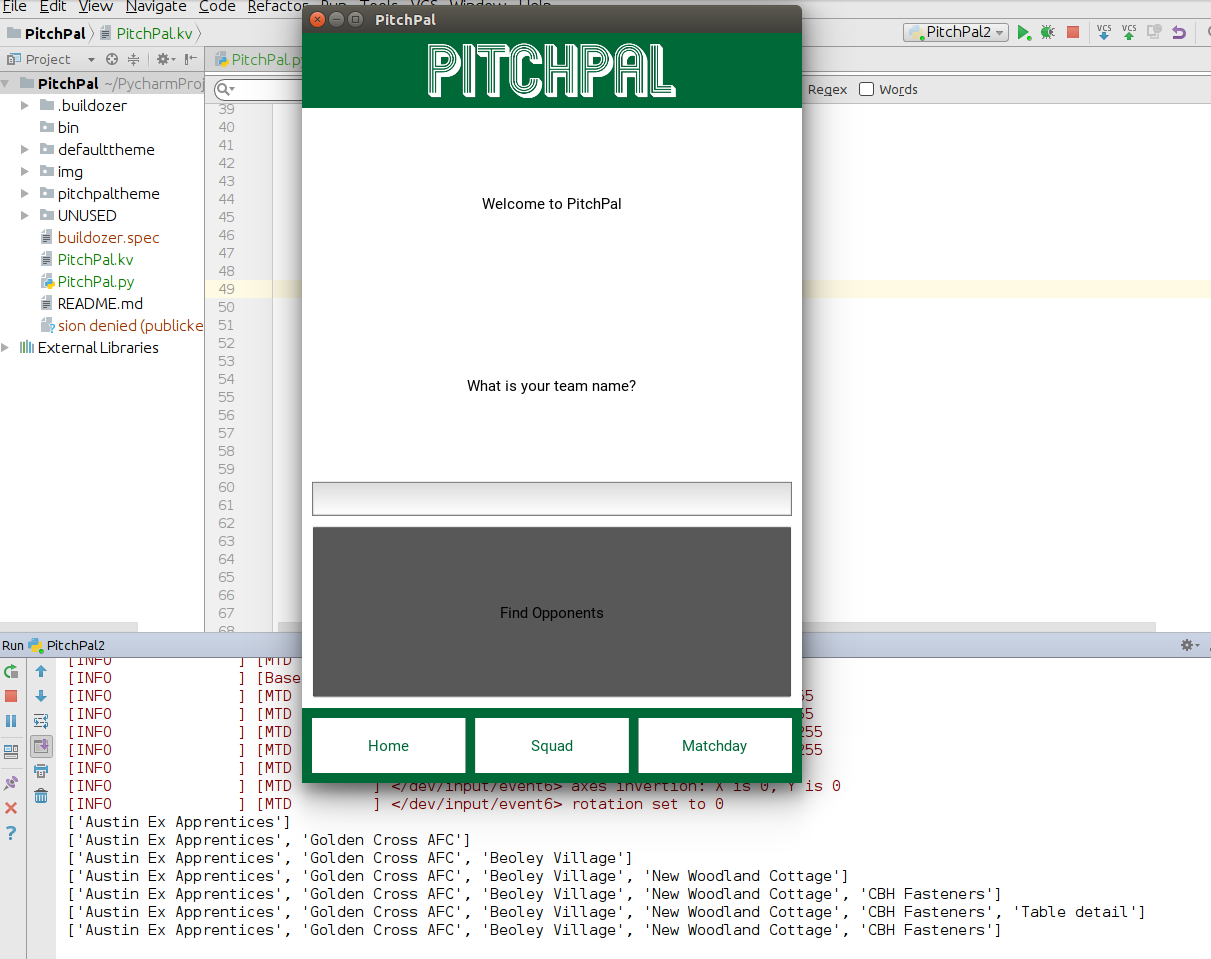Image resolution: width=1211 pixels, height=959 pixels.
Task: Enable the Words search checkbox
Action: pyautogui.click(x=867, y=89)
